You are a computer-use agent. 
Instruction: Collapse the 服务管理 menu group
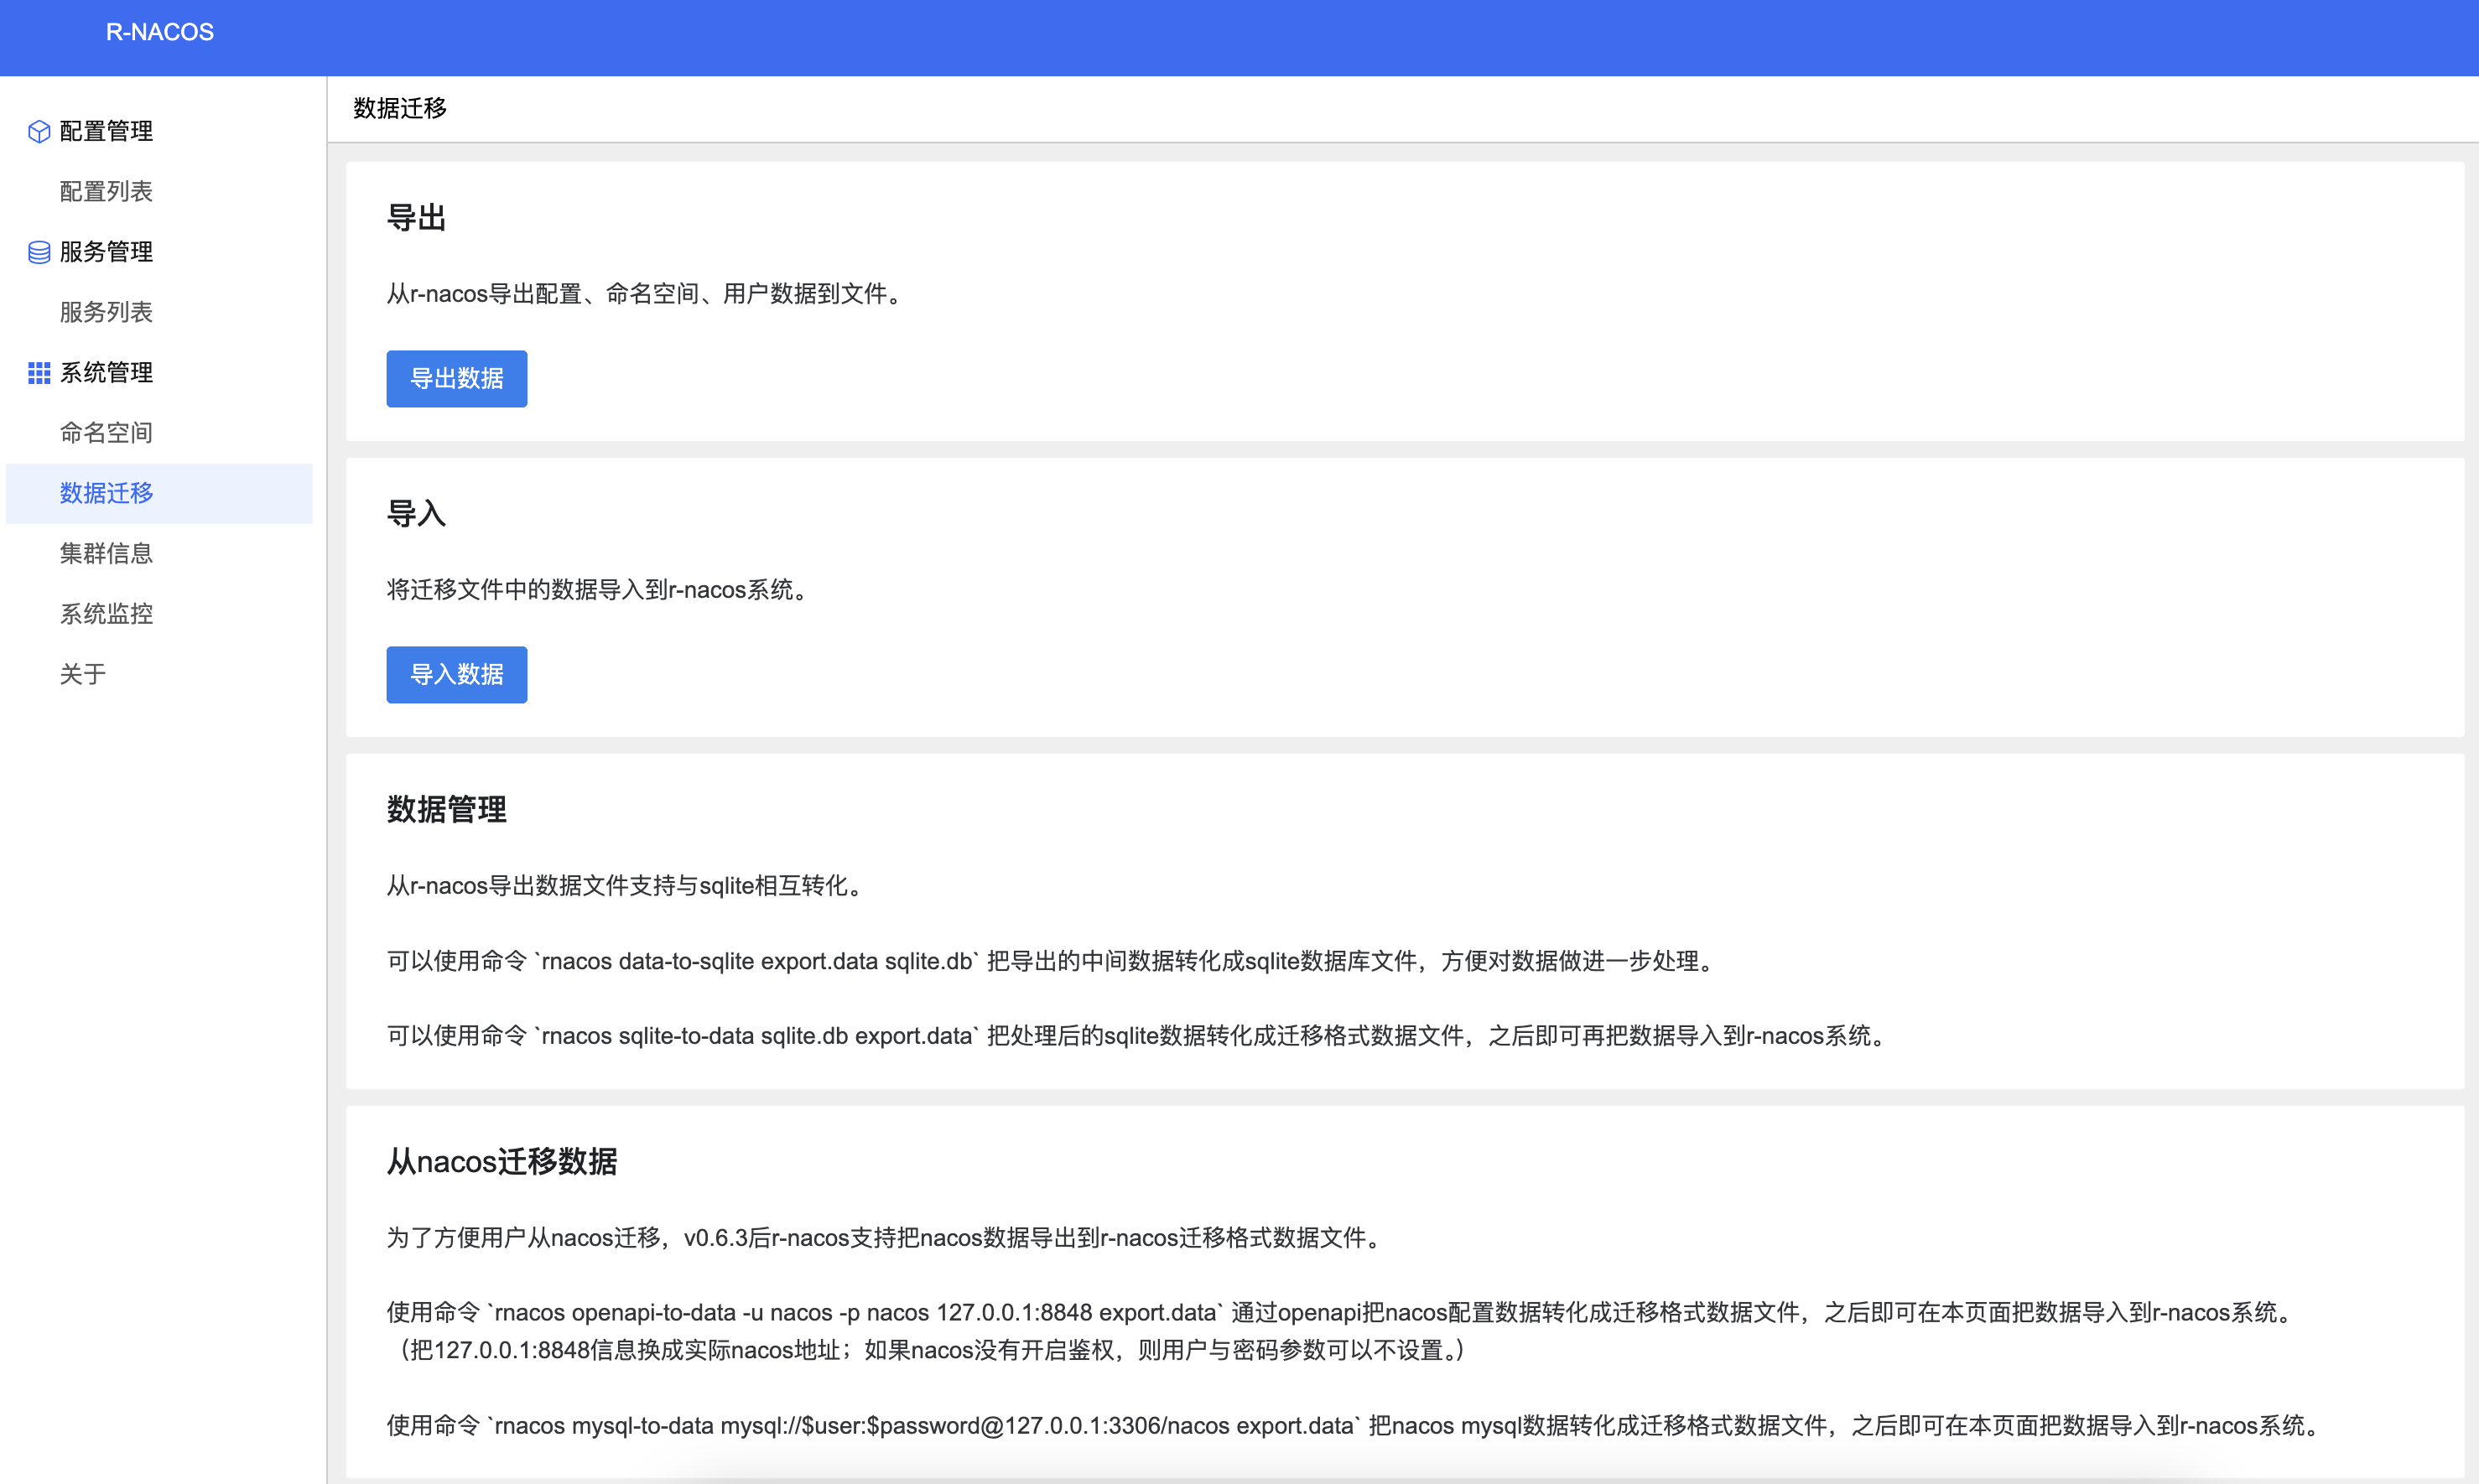click(x=106, y=252)
